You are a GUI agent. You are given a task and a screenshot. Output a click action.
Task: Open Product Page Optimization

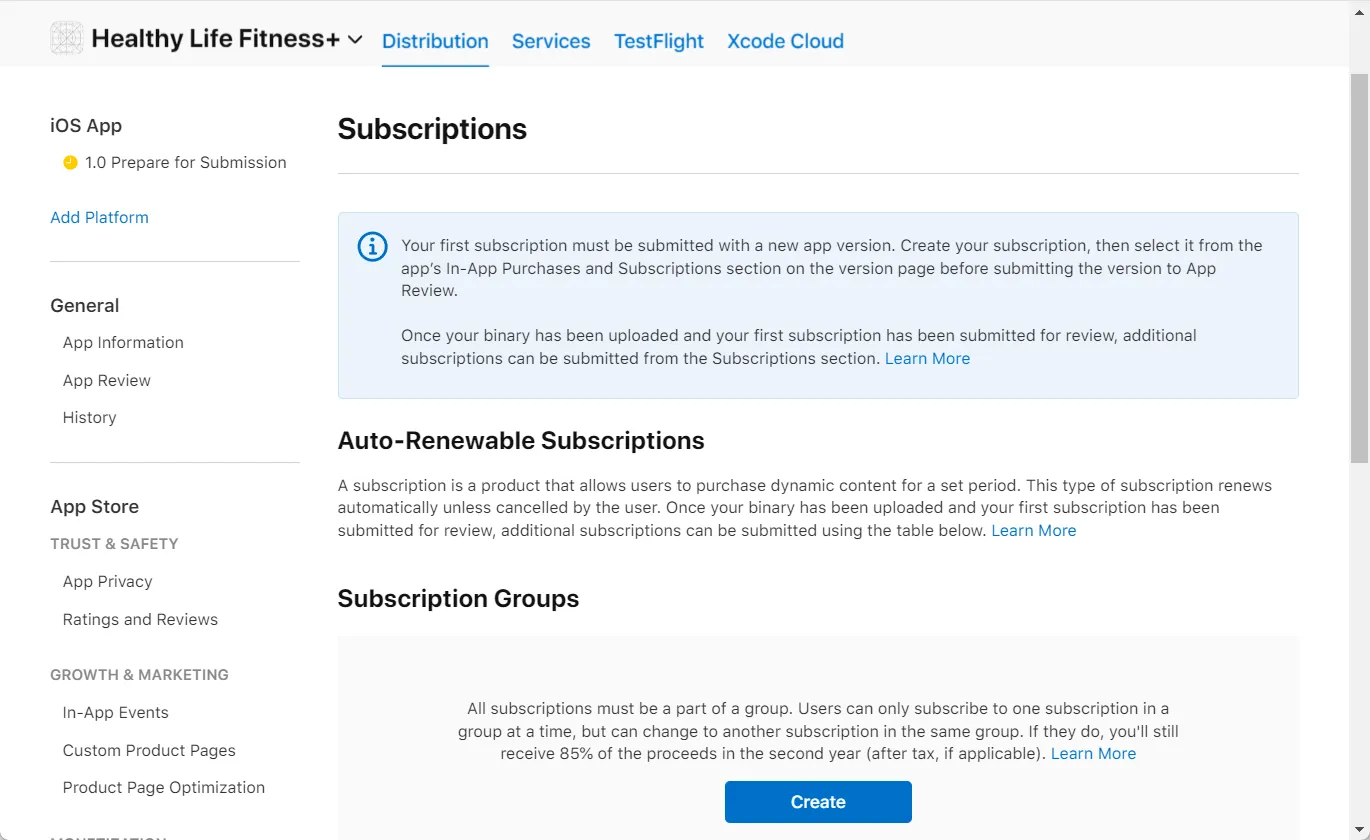tap(164, 787)
